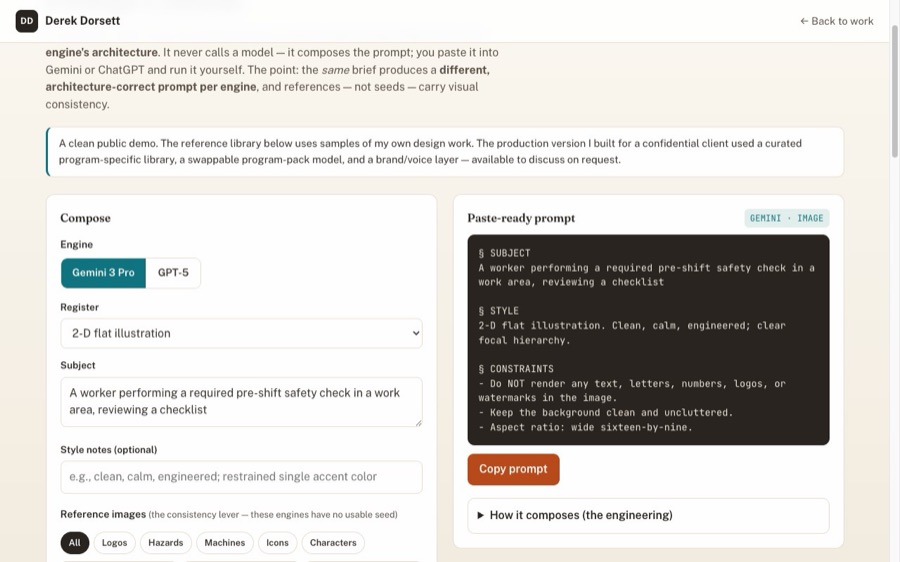Click the Aspect ratio constraint line
The image size is (900, 562).
585,428
